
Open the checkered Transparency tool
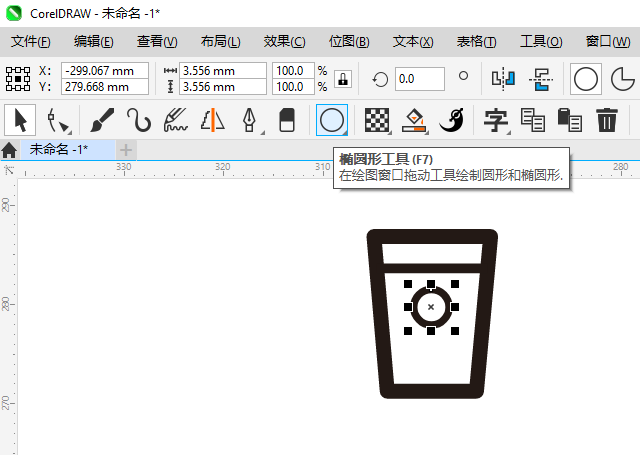coord(376,120)
